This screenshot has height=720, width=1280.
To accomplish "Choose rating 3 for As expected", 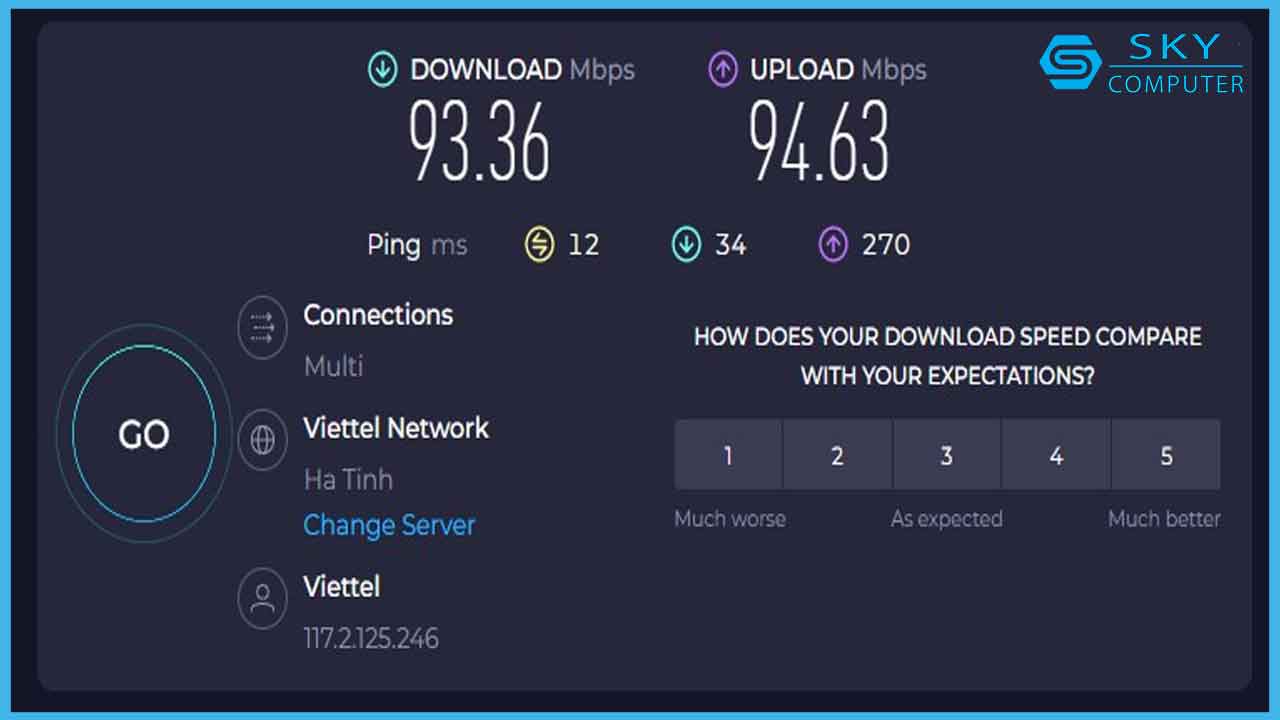I will pos(946,456).
